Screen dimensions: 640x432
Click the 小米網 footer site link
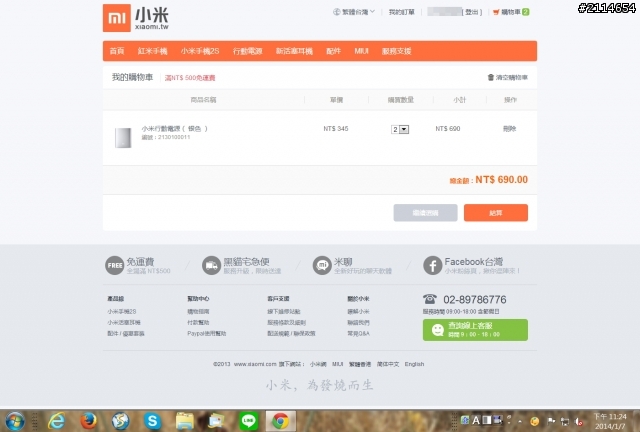click(x=318, y=364)
